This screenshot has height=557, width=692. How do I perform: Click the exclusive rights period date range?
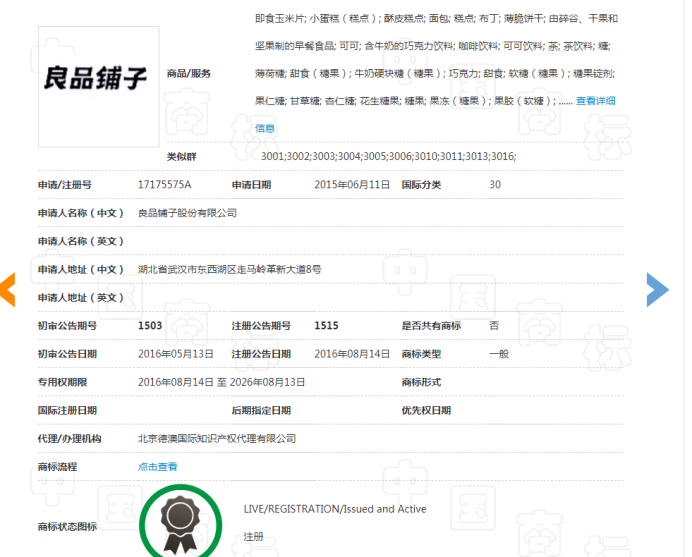click(x=221, y=382)
